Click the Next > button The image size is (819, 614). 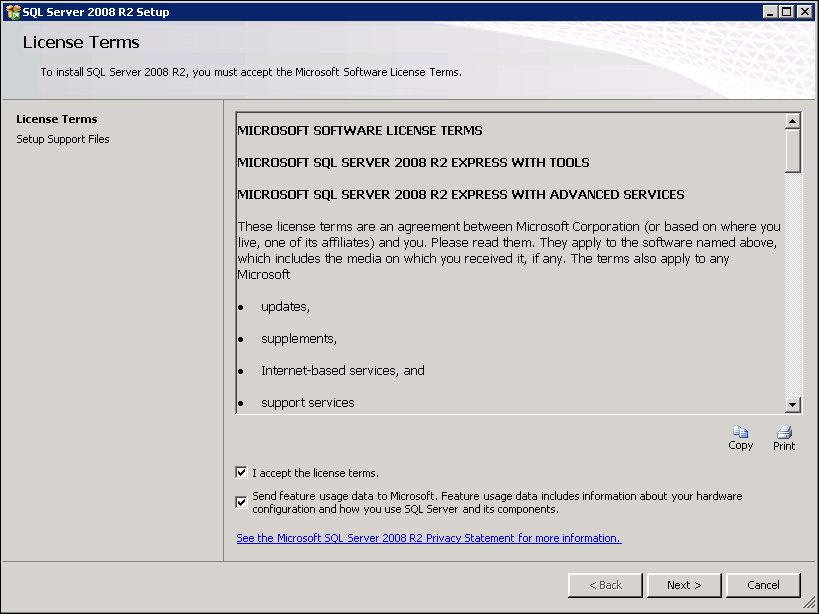coord(684,585)
